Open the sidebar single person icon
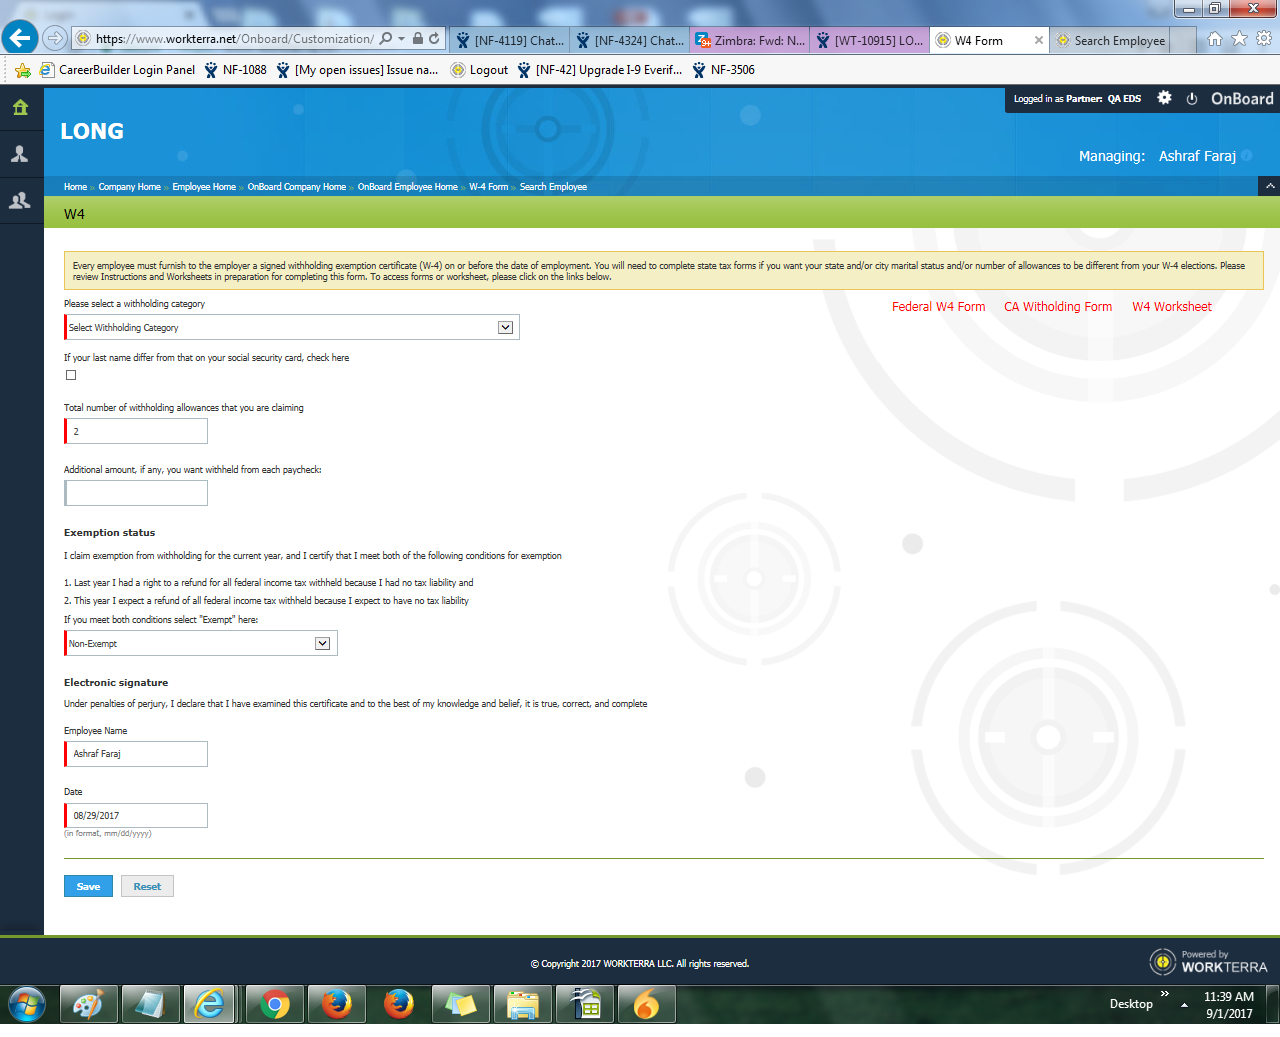Screen dimensions: 1280x1037 pyautogui.click(x=20, y=154)
